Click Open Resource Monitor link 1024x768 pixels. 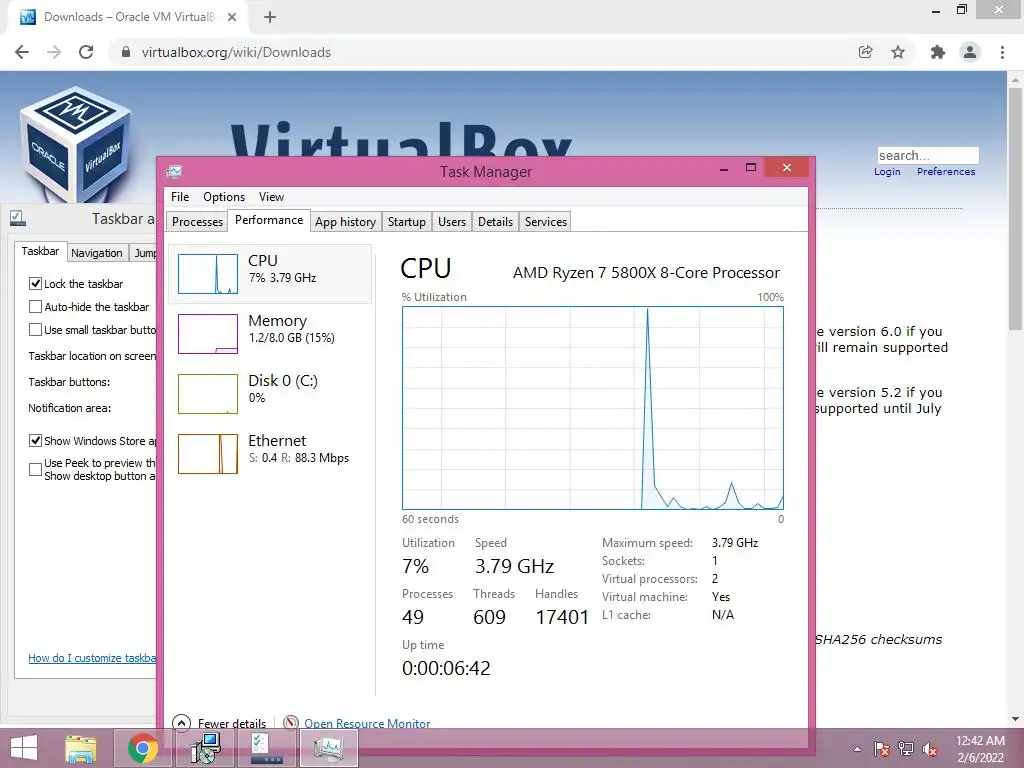367,723
